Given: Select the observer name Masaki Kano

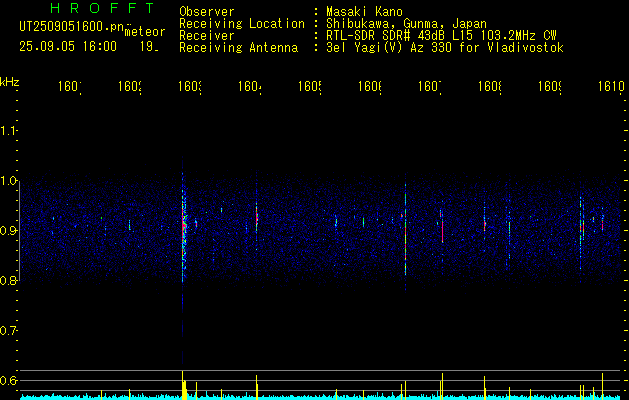Looking at the screenshot, I should [364, 11].
